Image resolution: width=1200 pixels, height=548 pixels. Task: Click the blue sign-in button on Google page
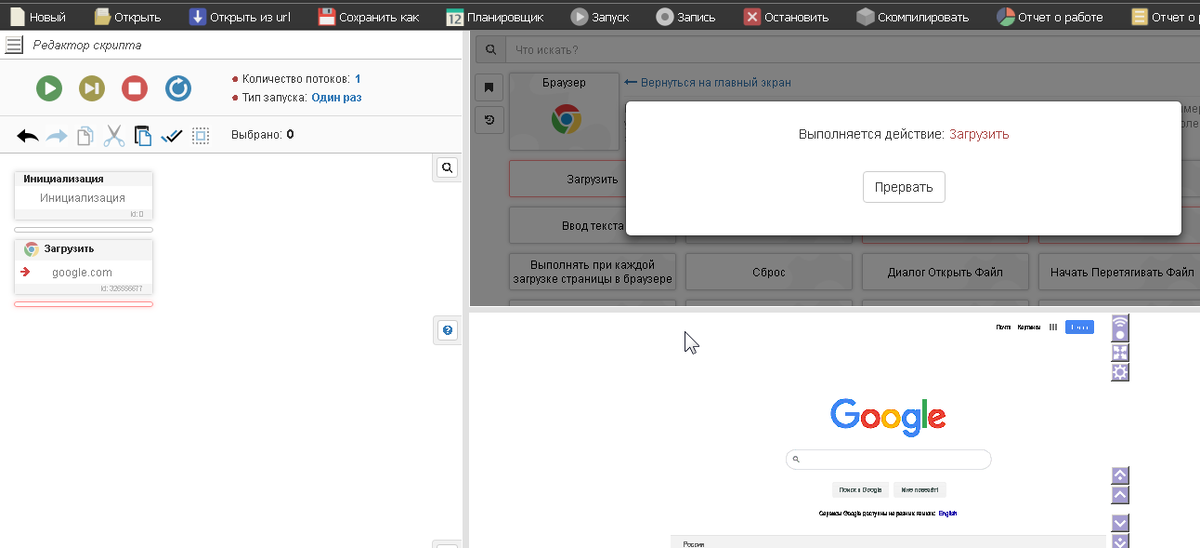pyautogui.click(x=1079, y=327)
